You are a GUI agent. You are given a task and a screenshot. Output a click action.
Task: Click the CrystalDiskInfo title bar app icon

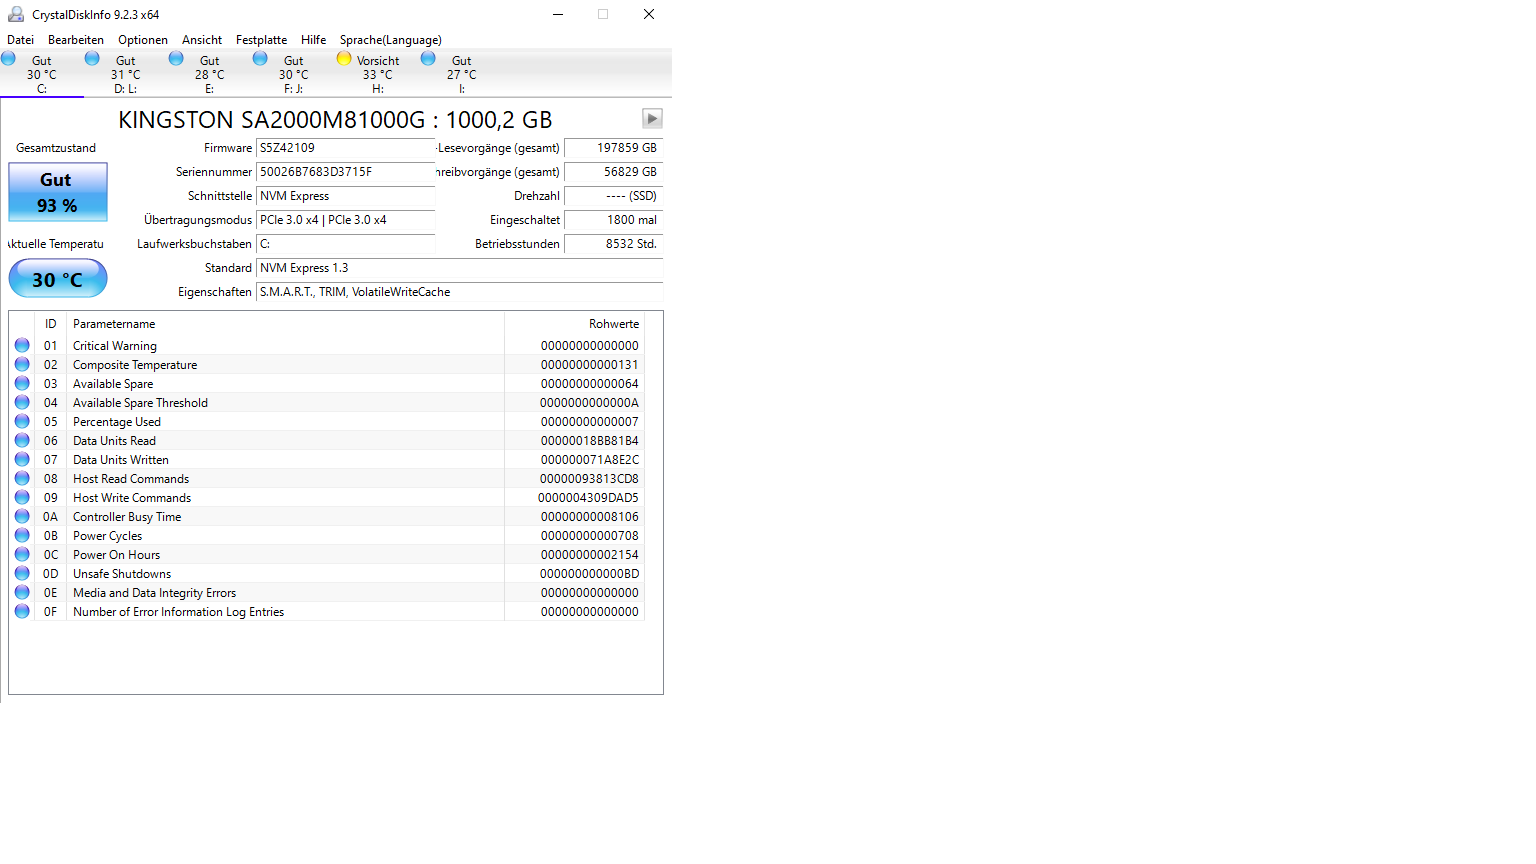tap(16, 14)
